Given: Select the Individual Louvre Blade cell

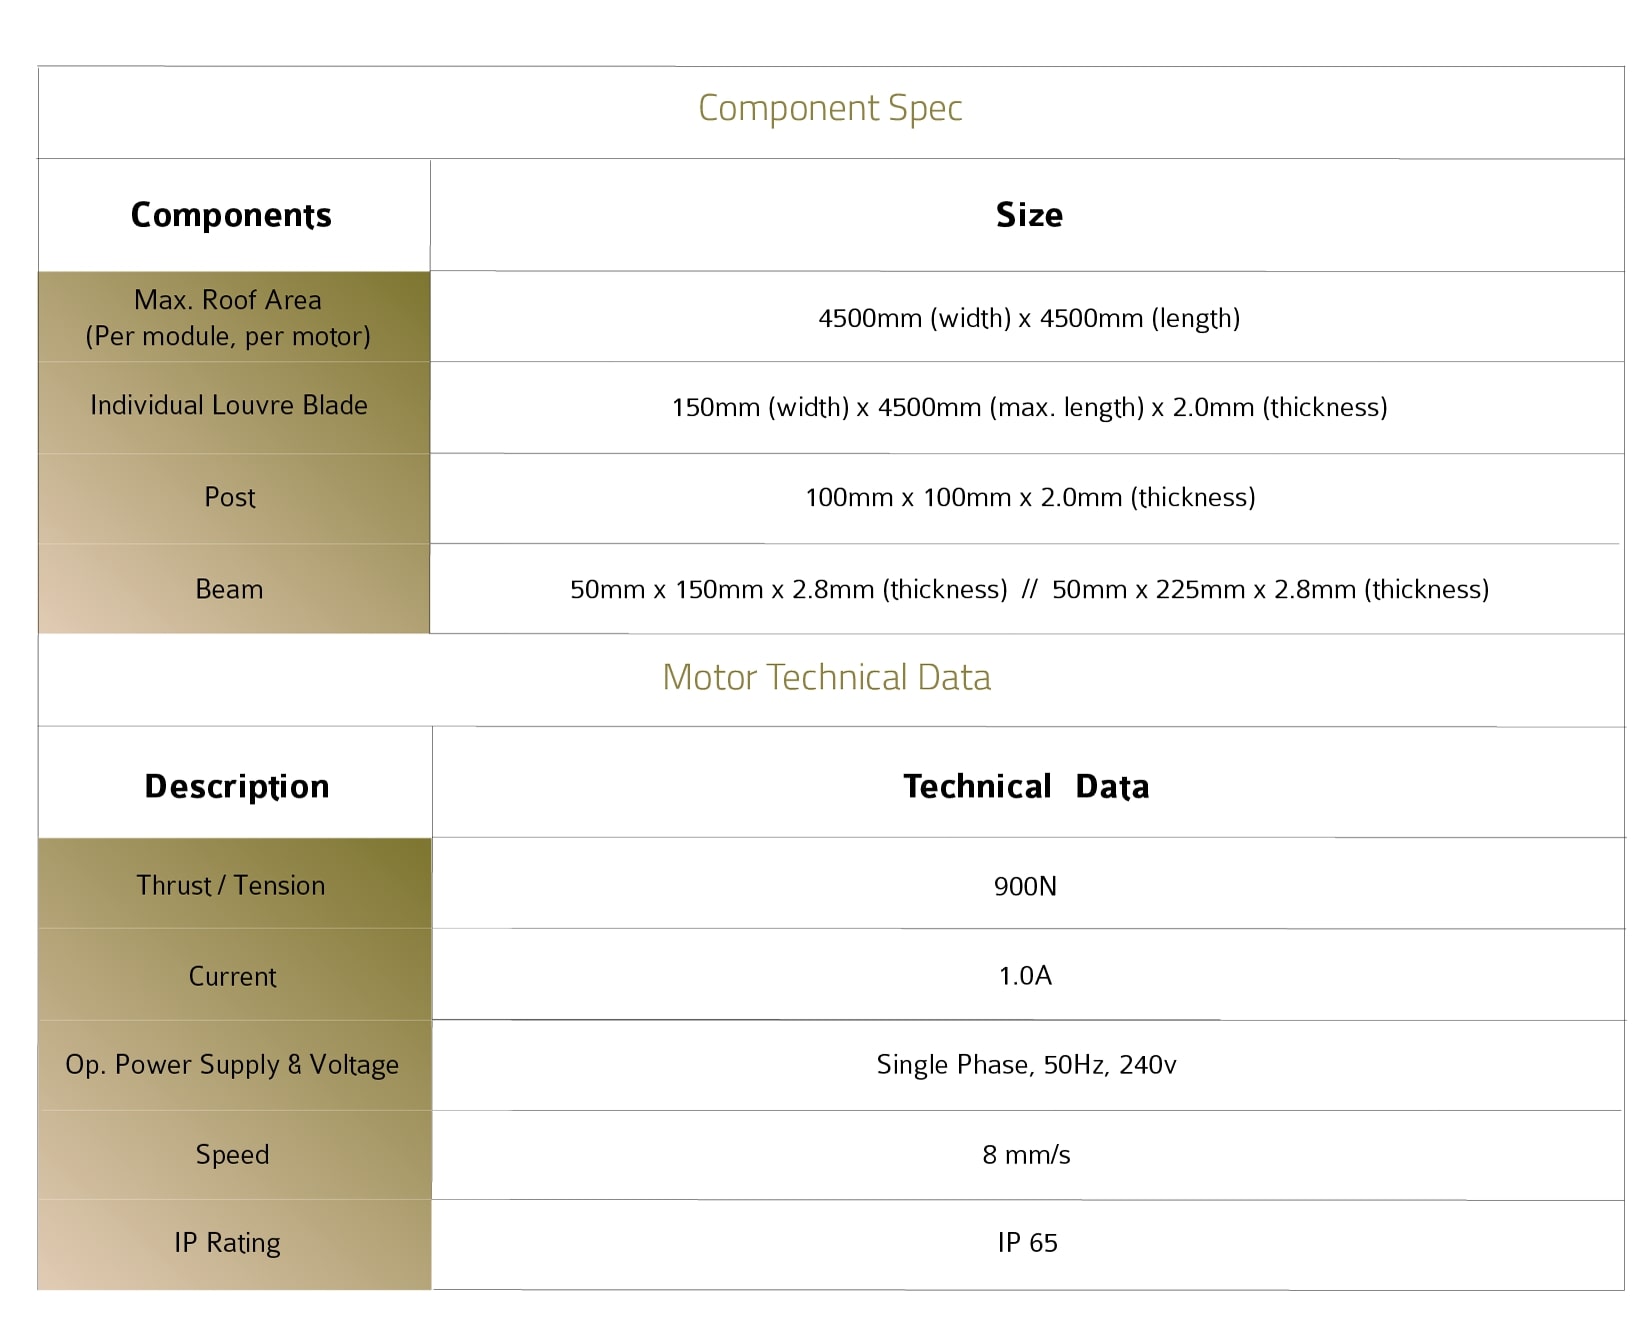Looking at the screenshot, I should click(229, 405).
